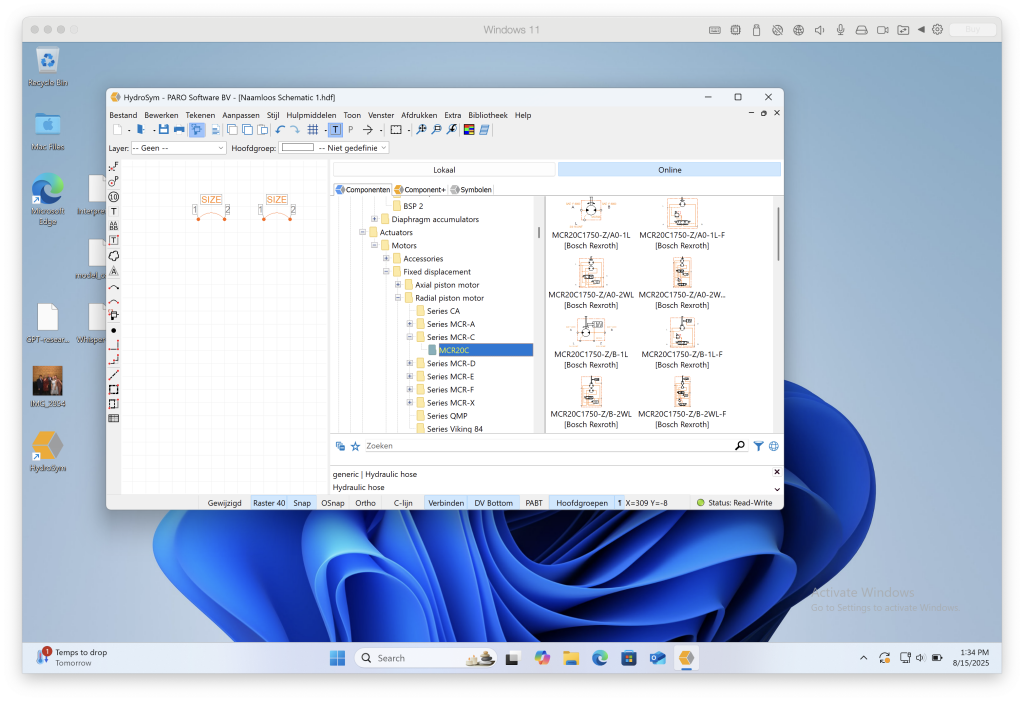Select the table tool at the bottom of the left toolbar
This screenshot has height=701, width=1024.
coord(114,419)
